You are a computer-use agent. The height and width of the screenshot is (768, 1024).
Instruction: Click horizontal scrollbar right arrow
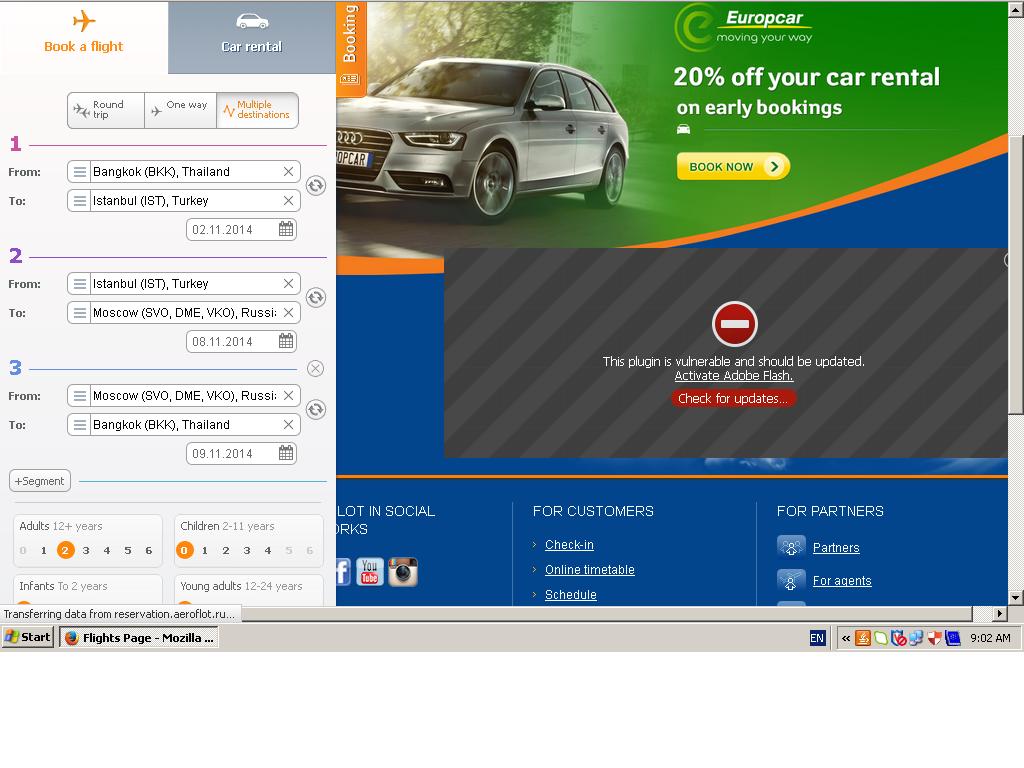pyautogui.click(x=999, y=614)
